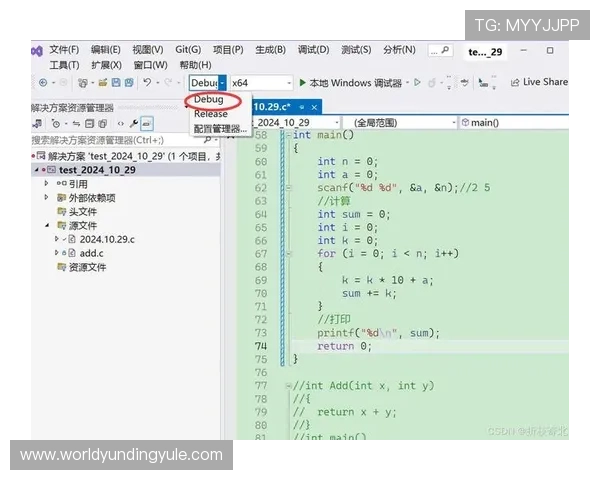Open the 测试(S) menu

(x=356, y=50)
